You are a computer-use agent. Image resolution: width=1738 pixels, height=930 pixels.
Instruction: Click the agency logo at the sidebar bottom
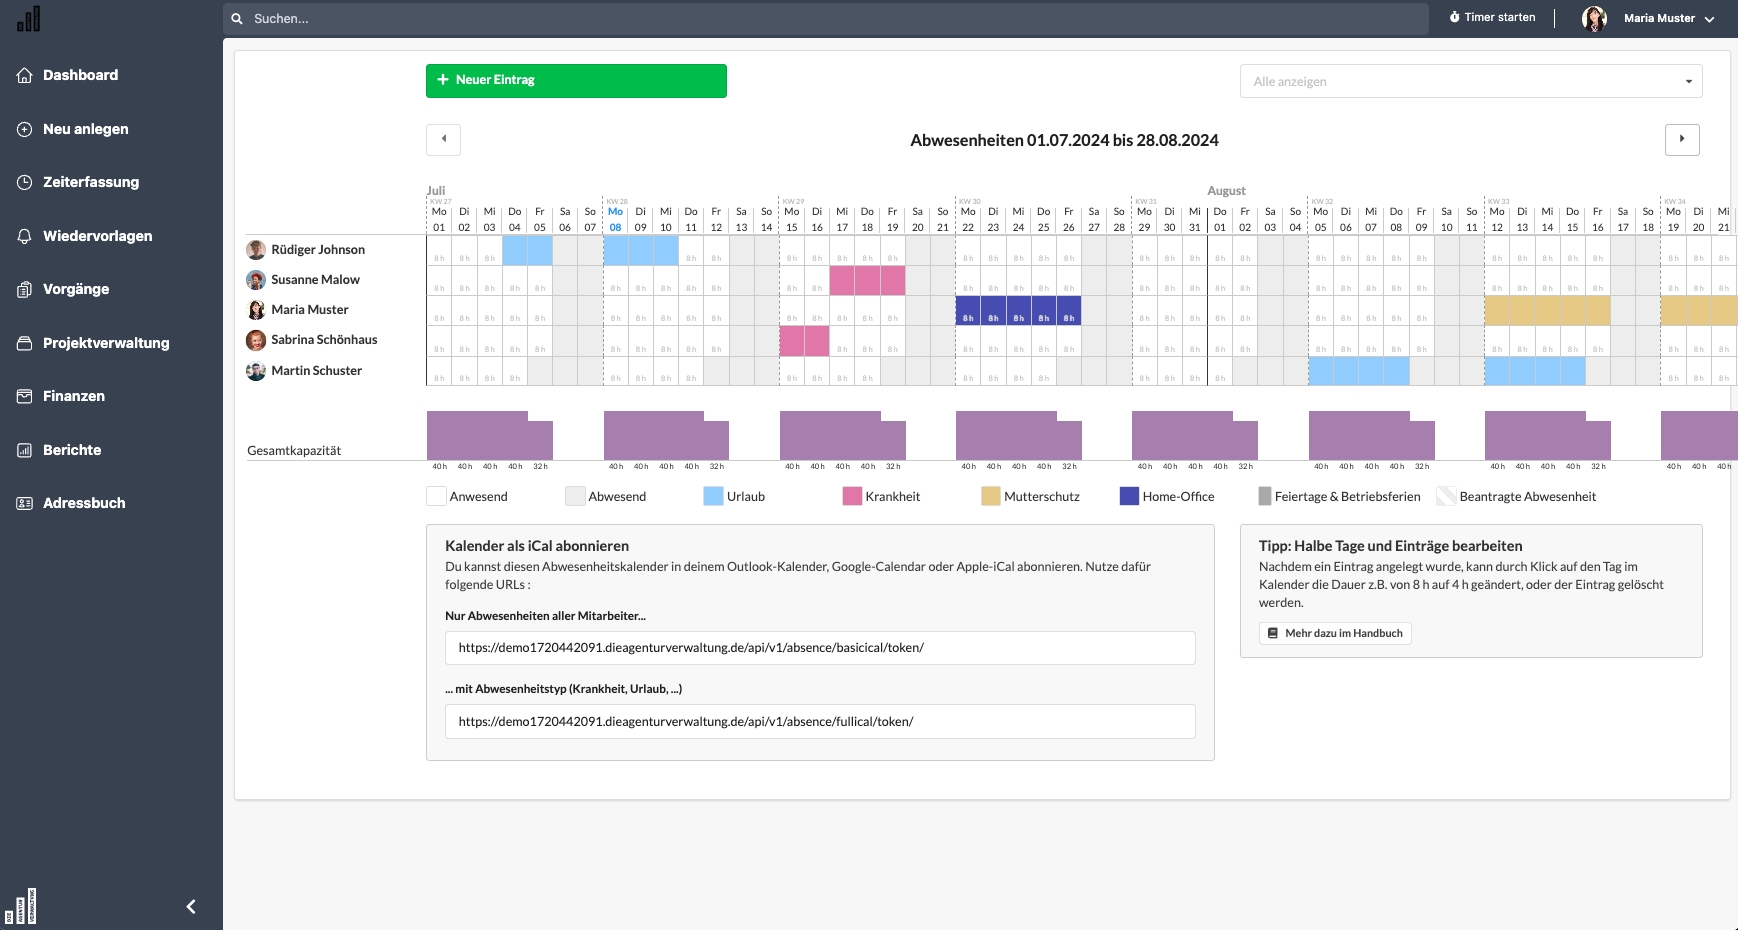tap(20, 907)
